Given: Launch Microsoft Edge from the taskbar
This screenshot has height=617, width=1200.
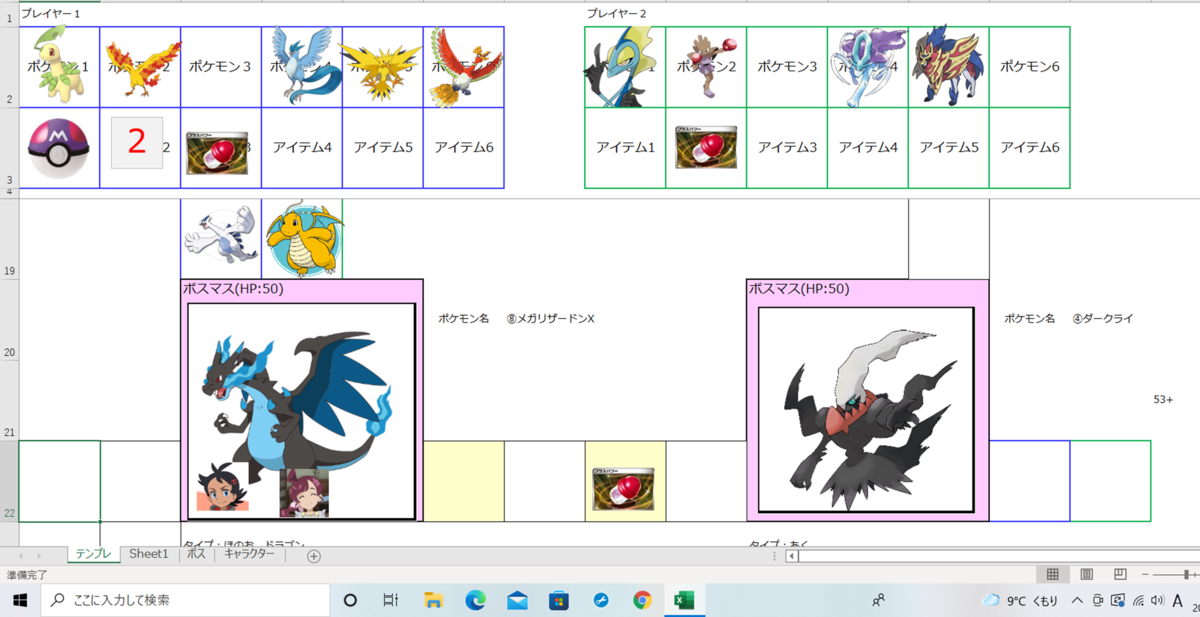Looking at the screenshot, I should pyautogui.click(x=475, y=600).
